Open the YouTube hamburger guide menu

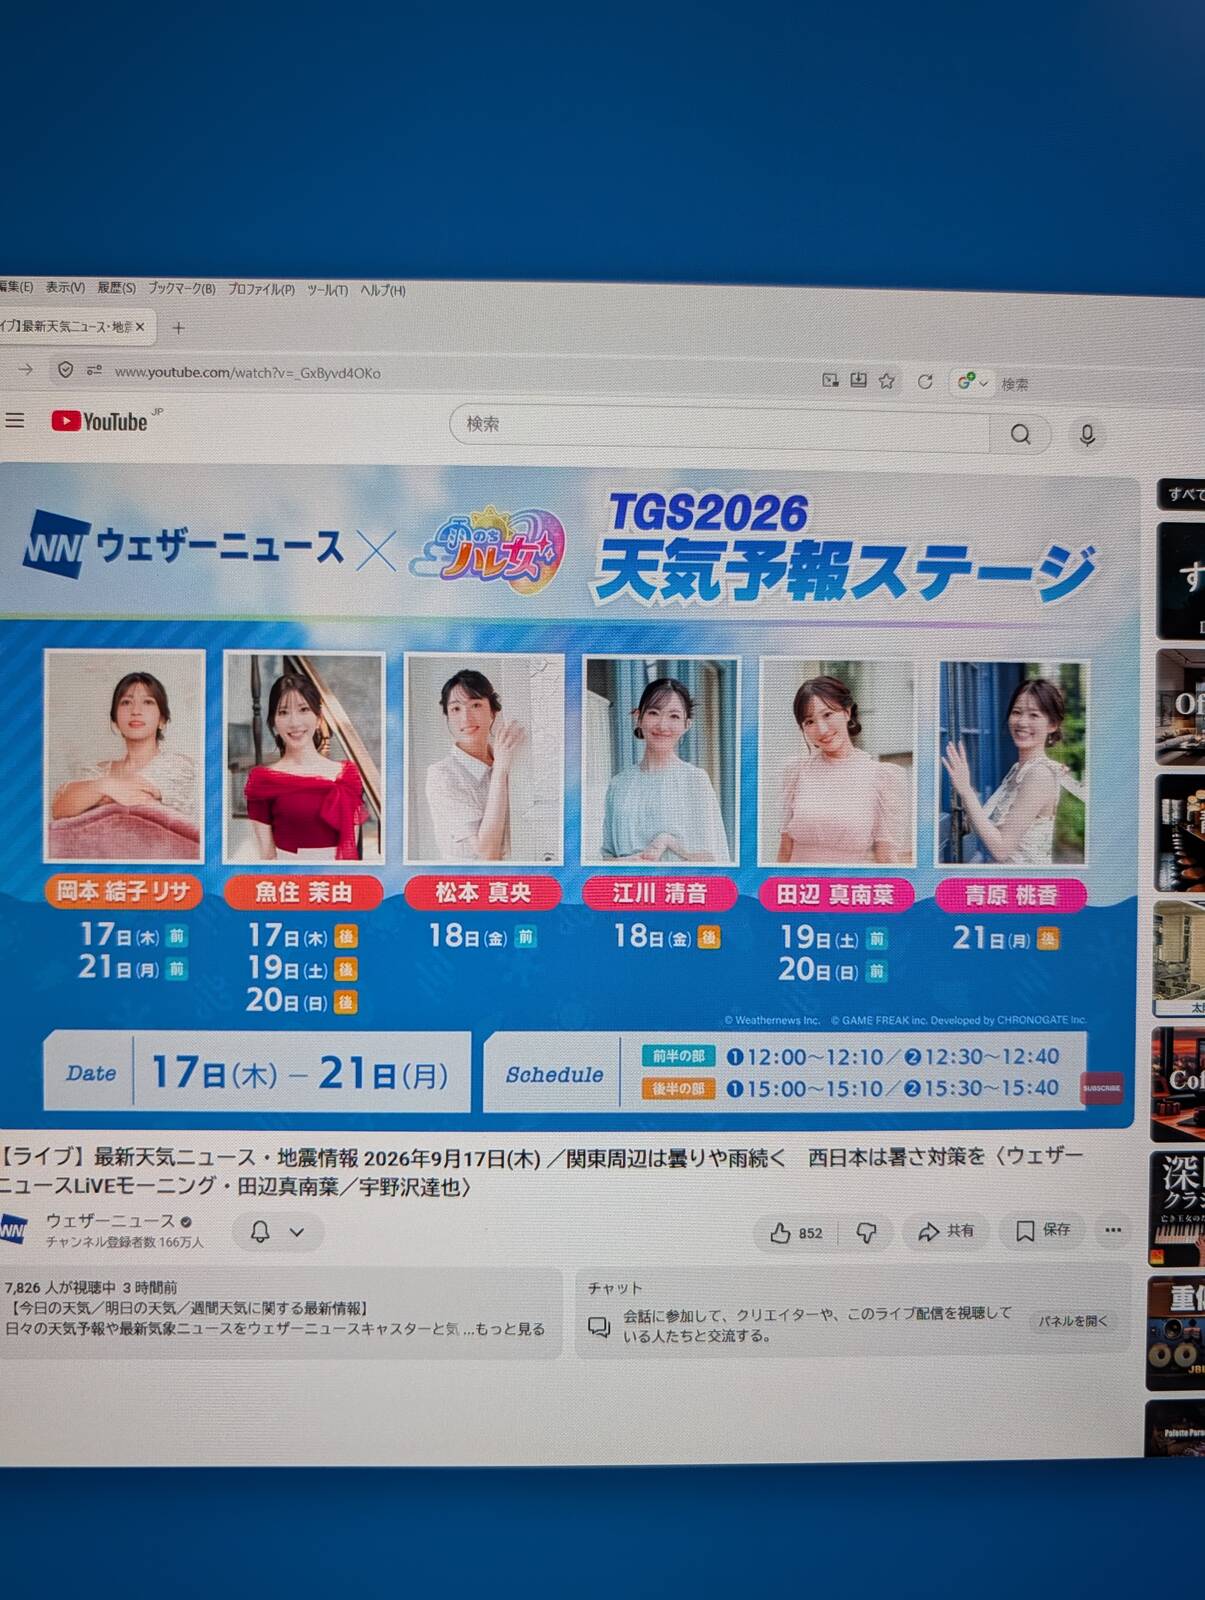click(14, 420)
